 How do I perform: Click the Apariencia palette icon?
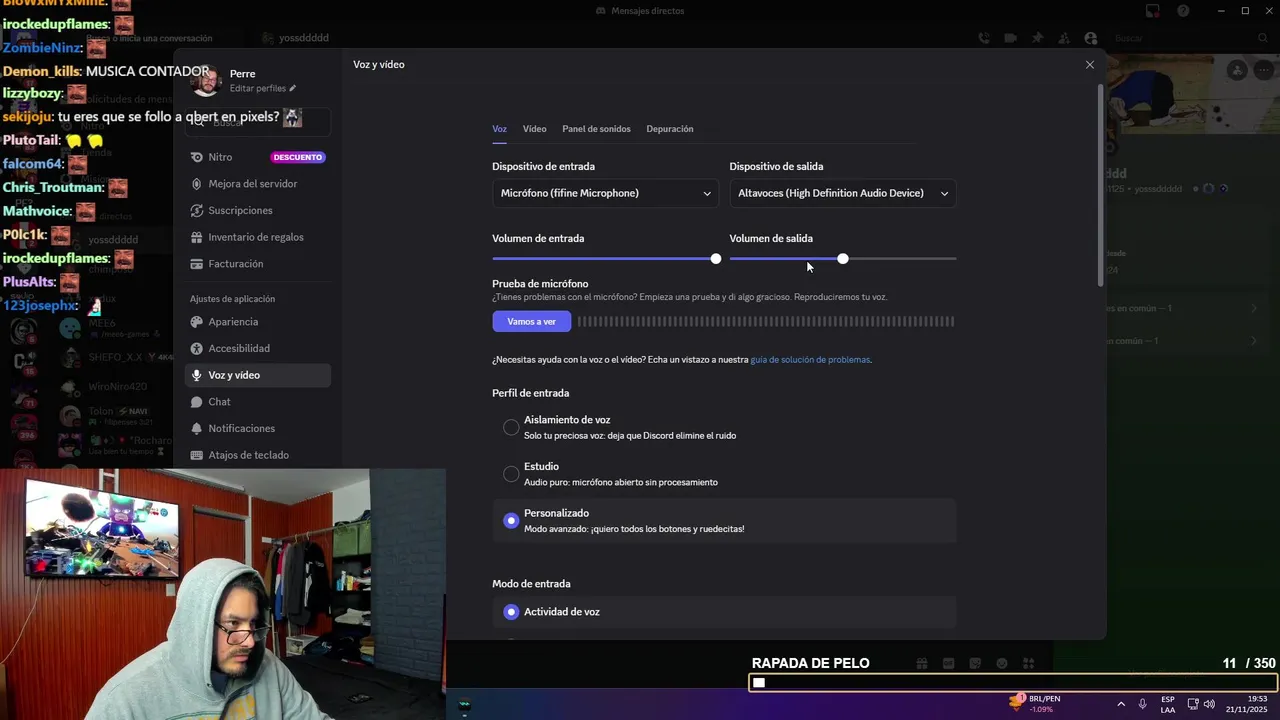(x=197, y=322)
